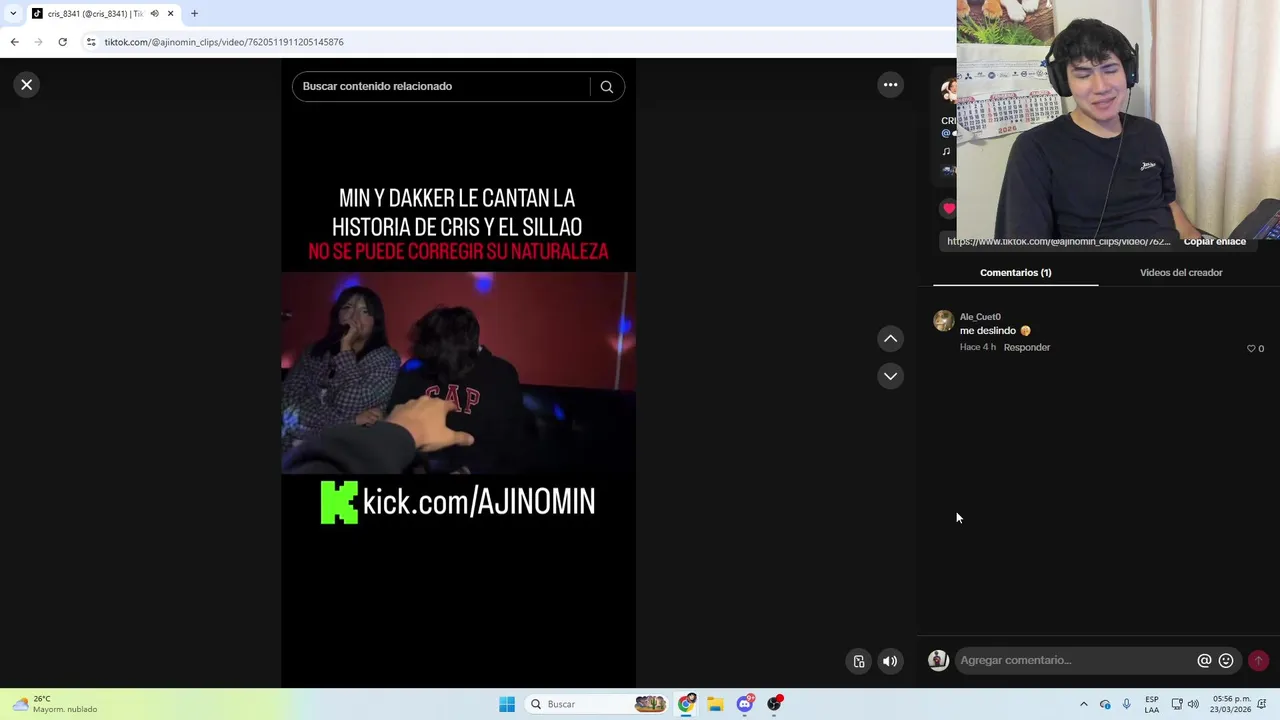Click the microphone icon in system tray
Image resolution: width=1280 pixels, height=720 pixels.
coord(1126,704)
